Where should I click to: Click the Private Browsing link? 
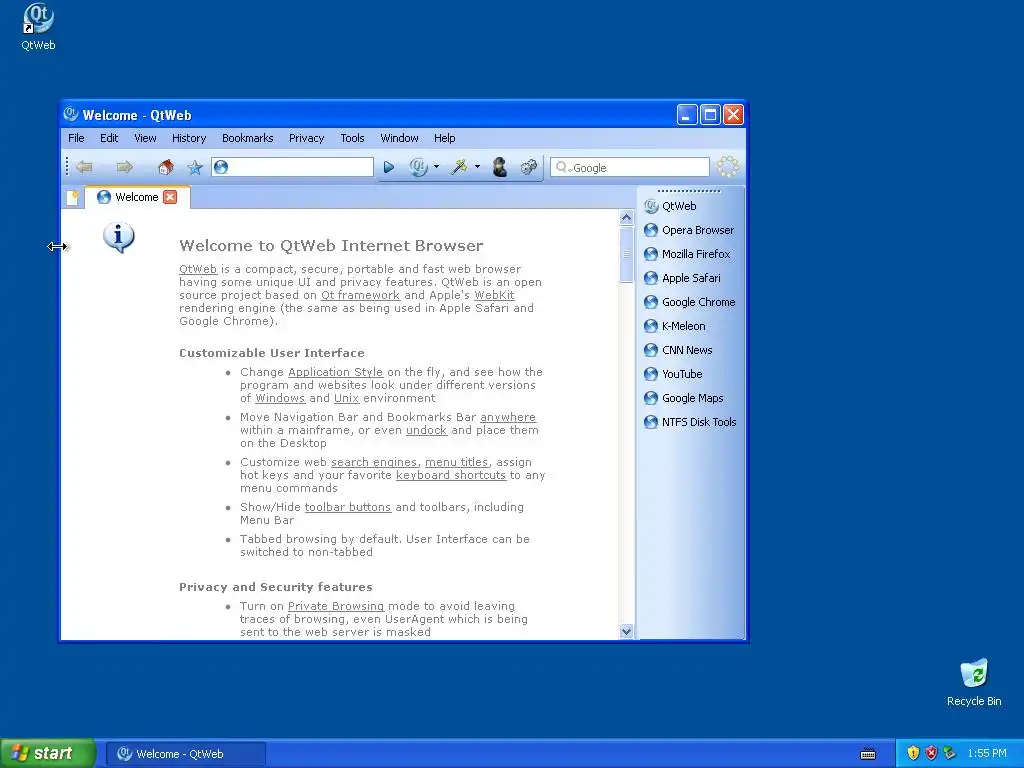[336, 607]
